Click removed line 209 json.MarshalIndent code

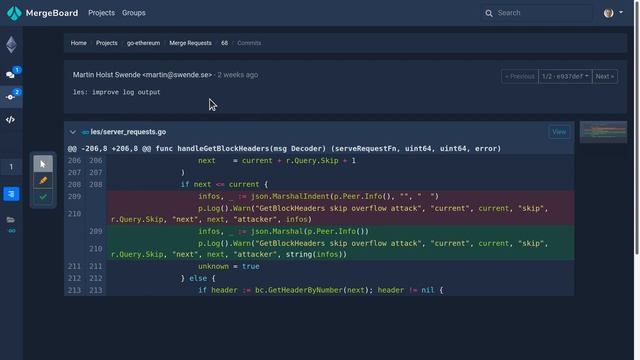tap(318, 196)
